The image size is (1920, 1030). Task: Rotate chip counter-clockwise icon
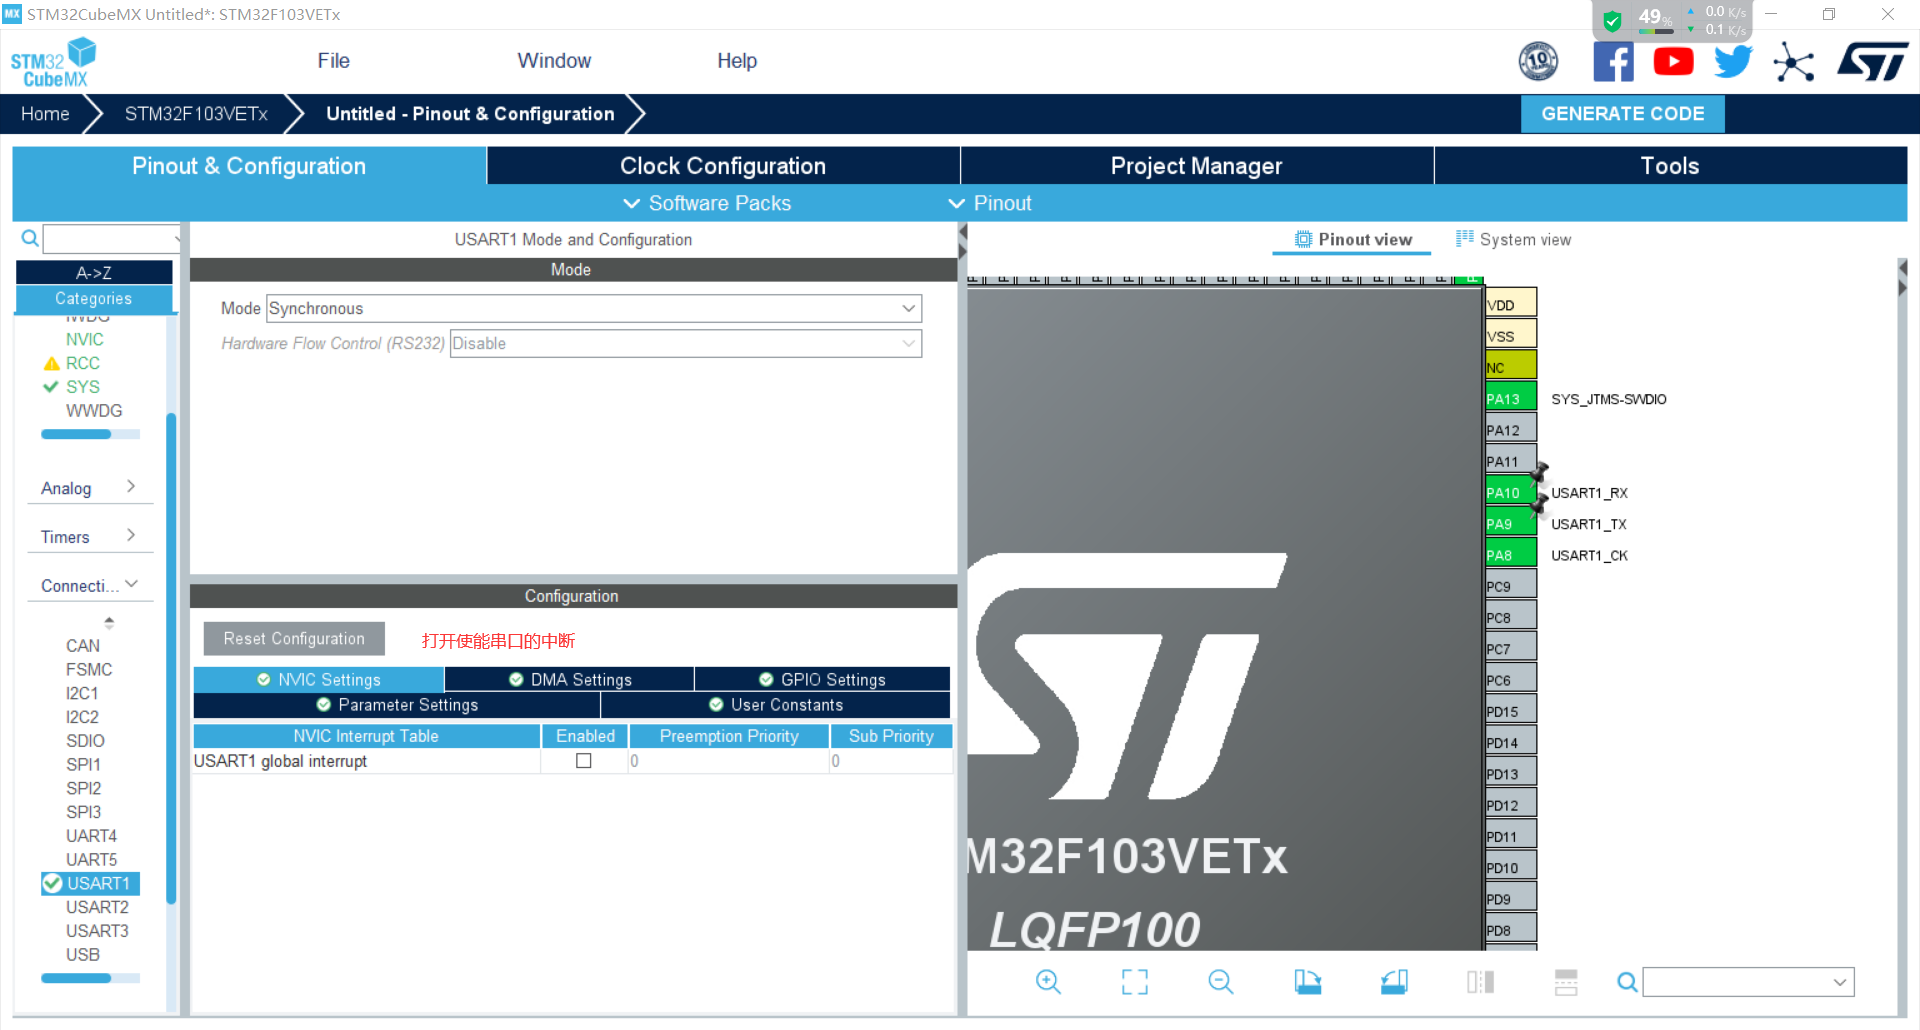tap(1394, 982)
